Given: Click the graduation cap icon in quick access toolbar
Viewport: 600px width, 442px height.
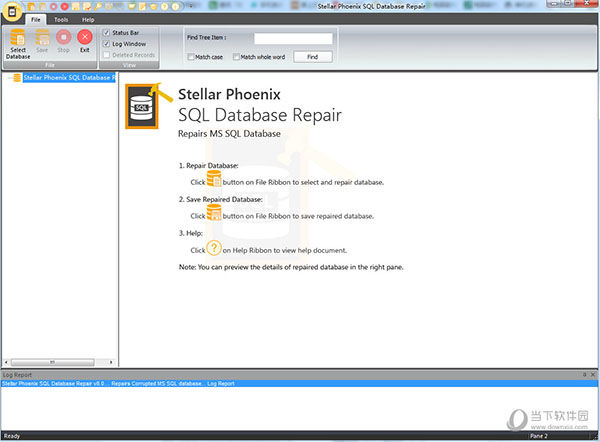Looking at the screenshot, I should coord(153,7).
